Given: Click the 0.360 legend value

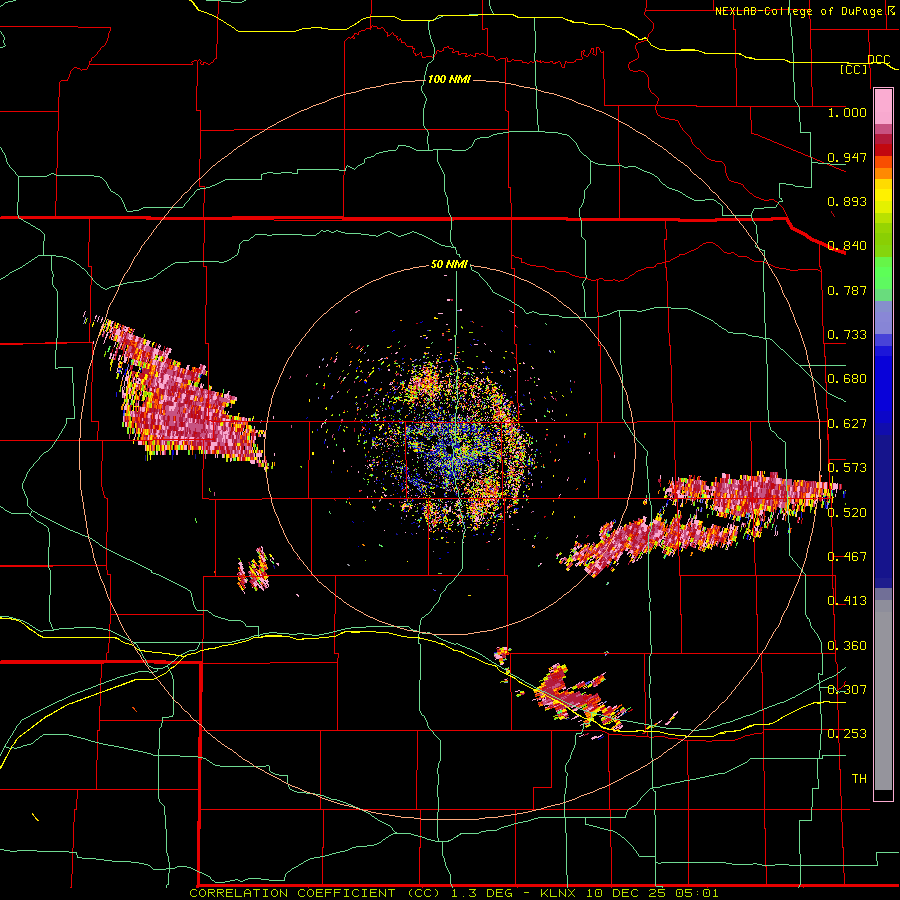Looking at the screenshot, I should point(847,646).
